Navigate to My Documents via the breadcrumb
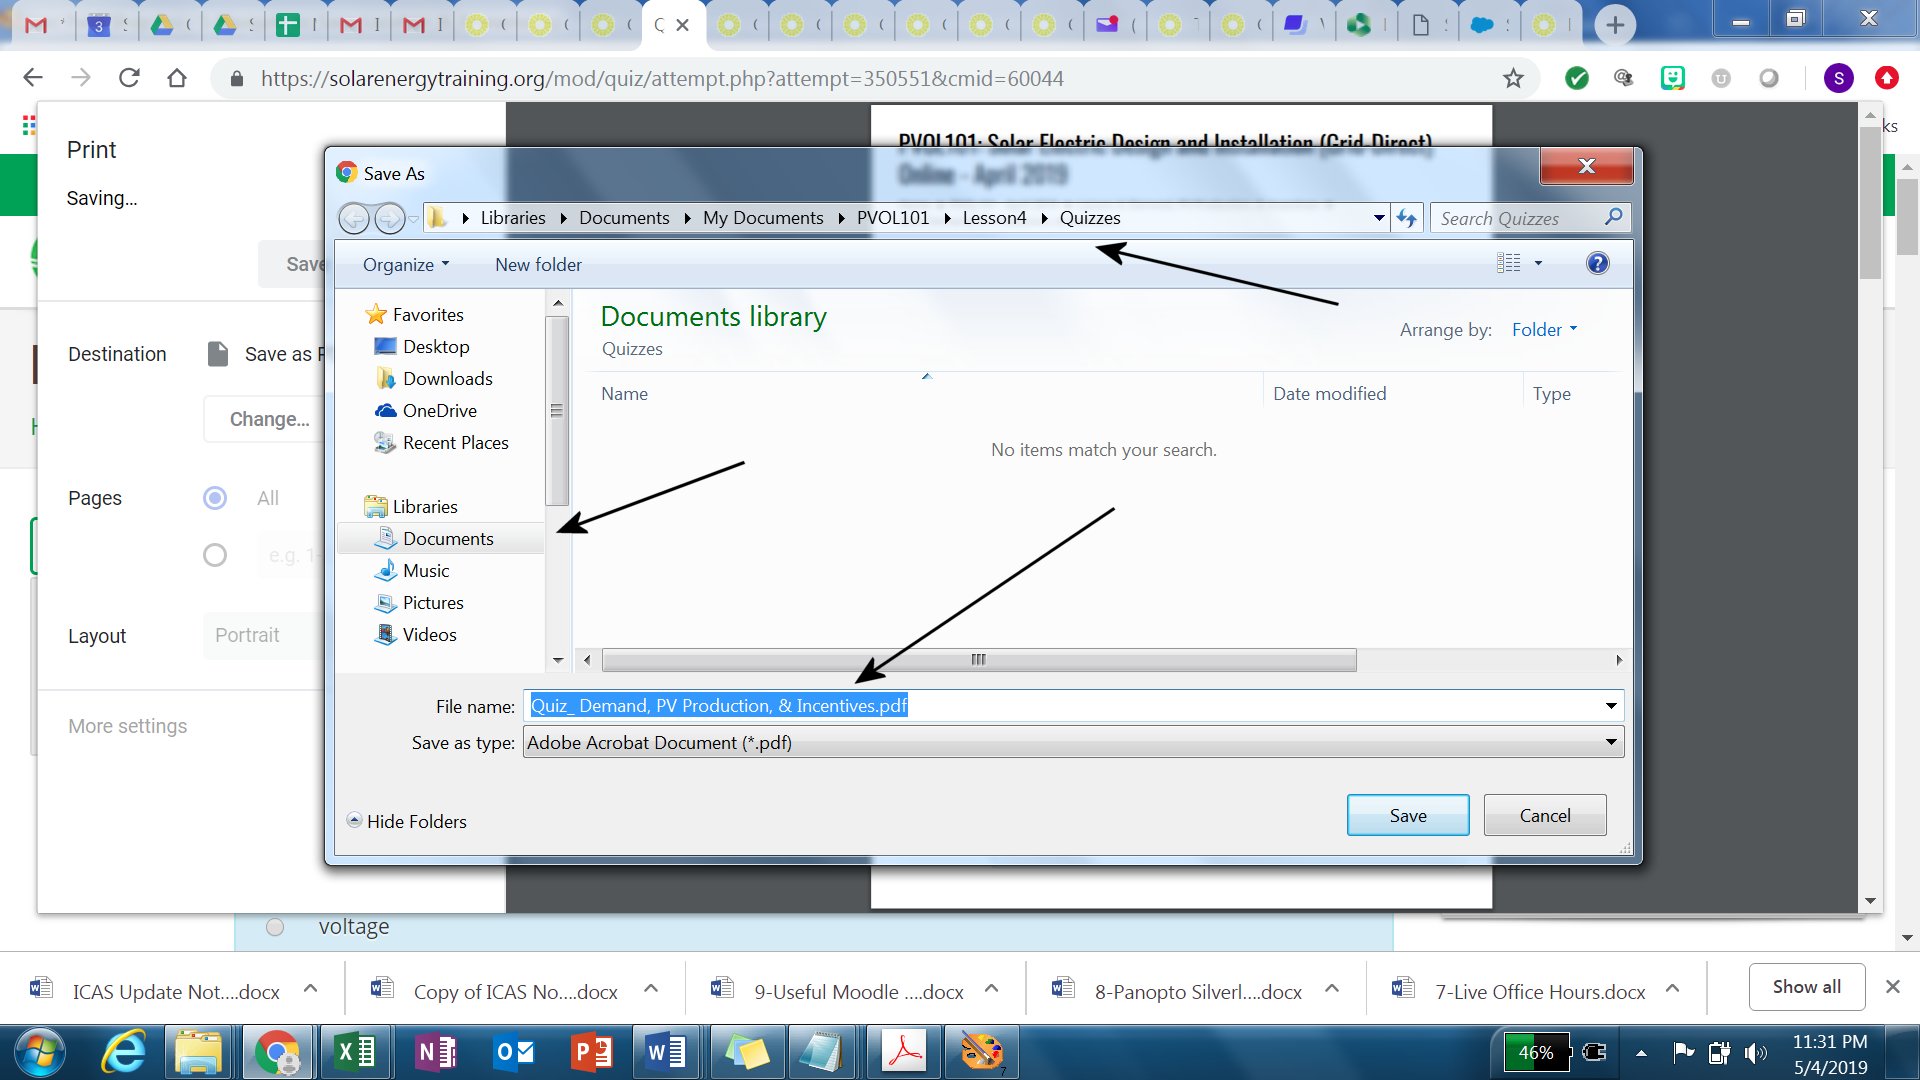This screenshot has width=1920, height=1080. coord(762,217)
